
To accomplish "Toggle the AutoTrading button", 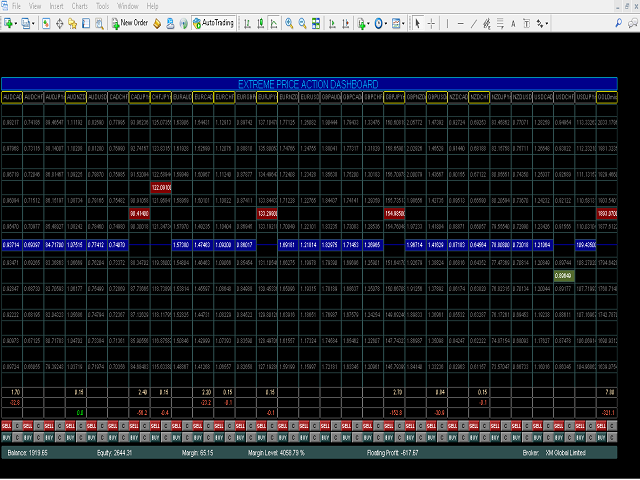I will 213,23.
